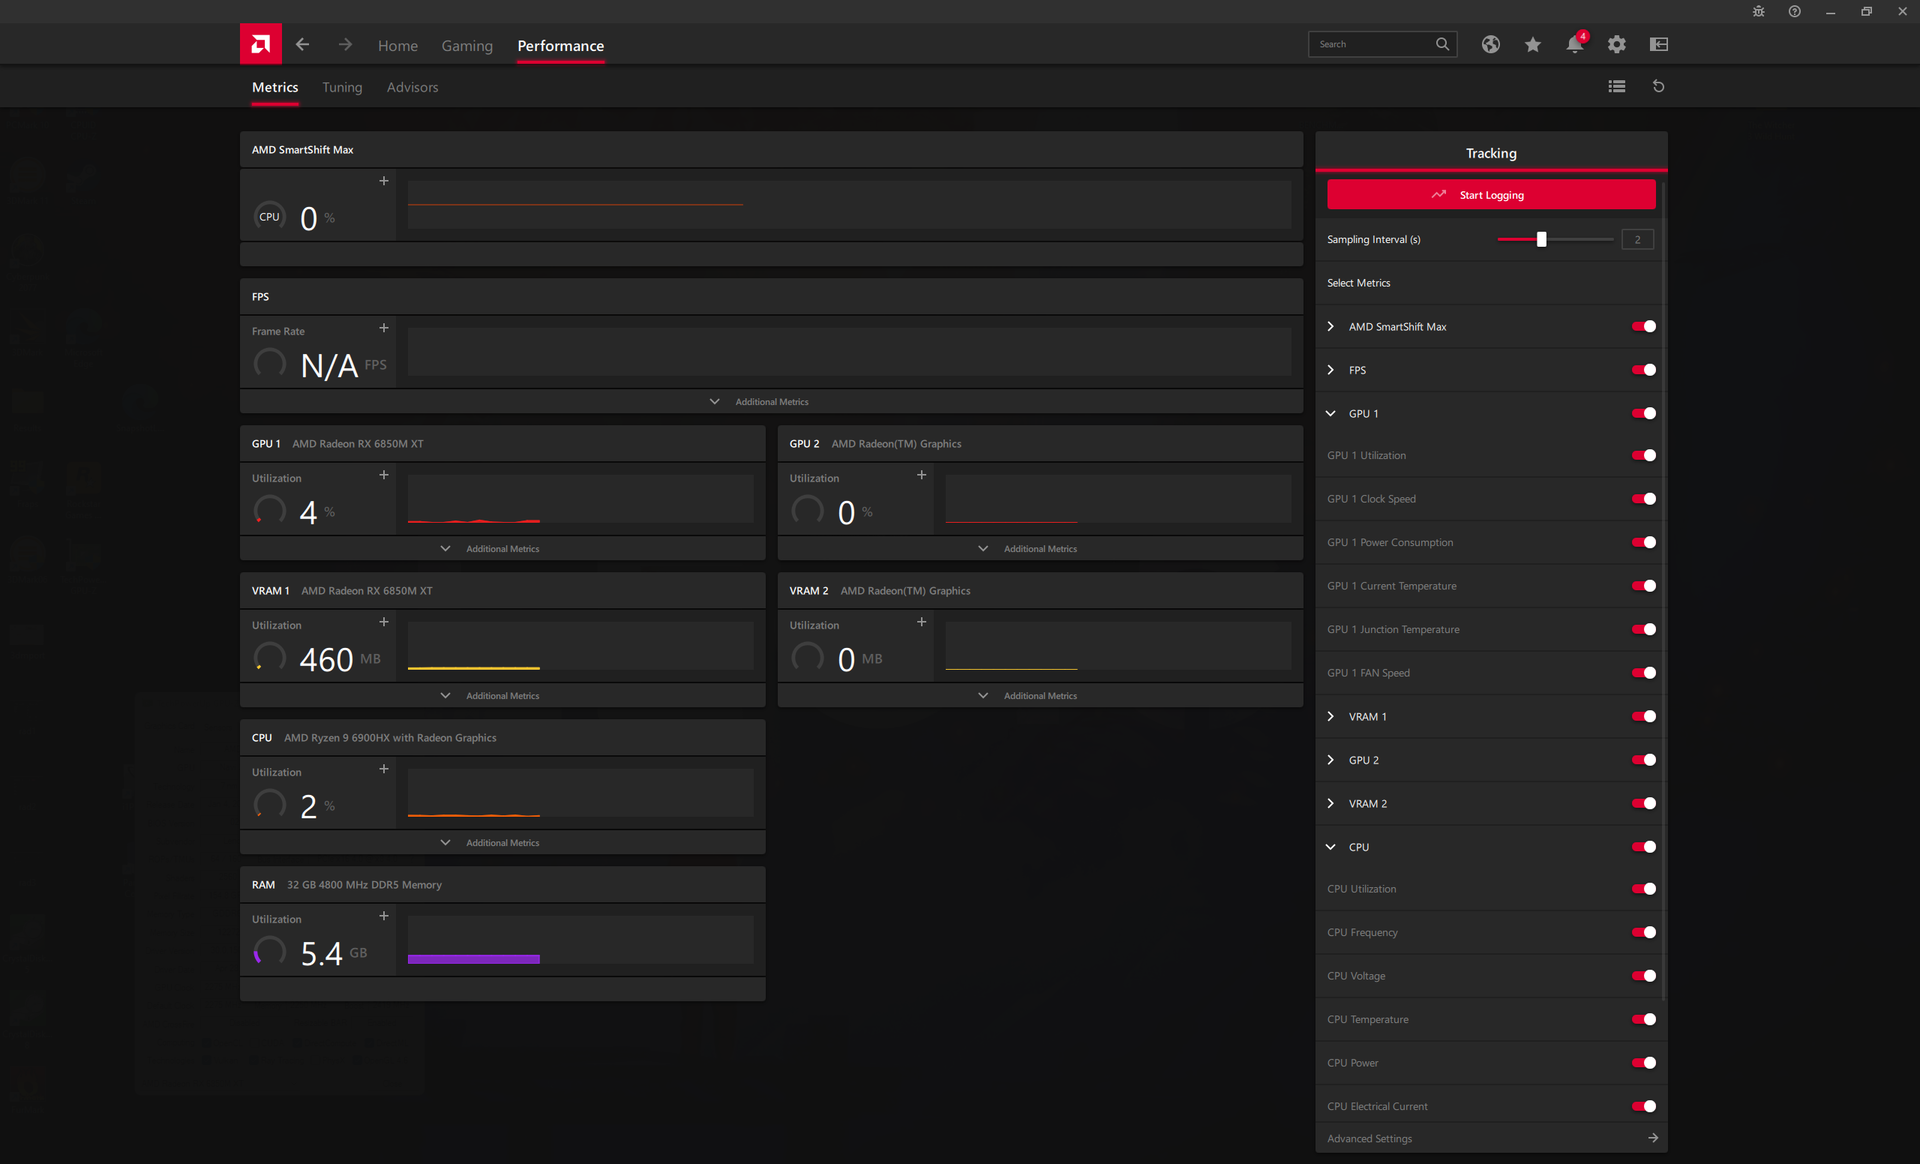Toggle GPU 1 Clock Speed tracking
Screen dimensions: 1920x1164
pos(1643,499)
